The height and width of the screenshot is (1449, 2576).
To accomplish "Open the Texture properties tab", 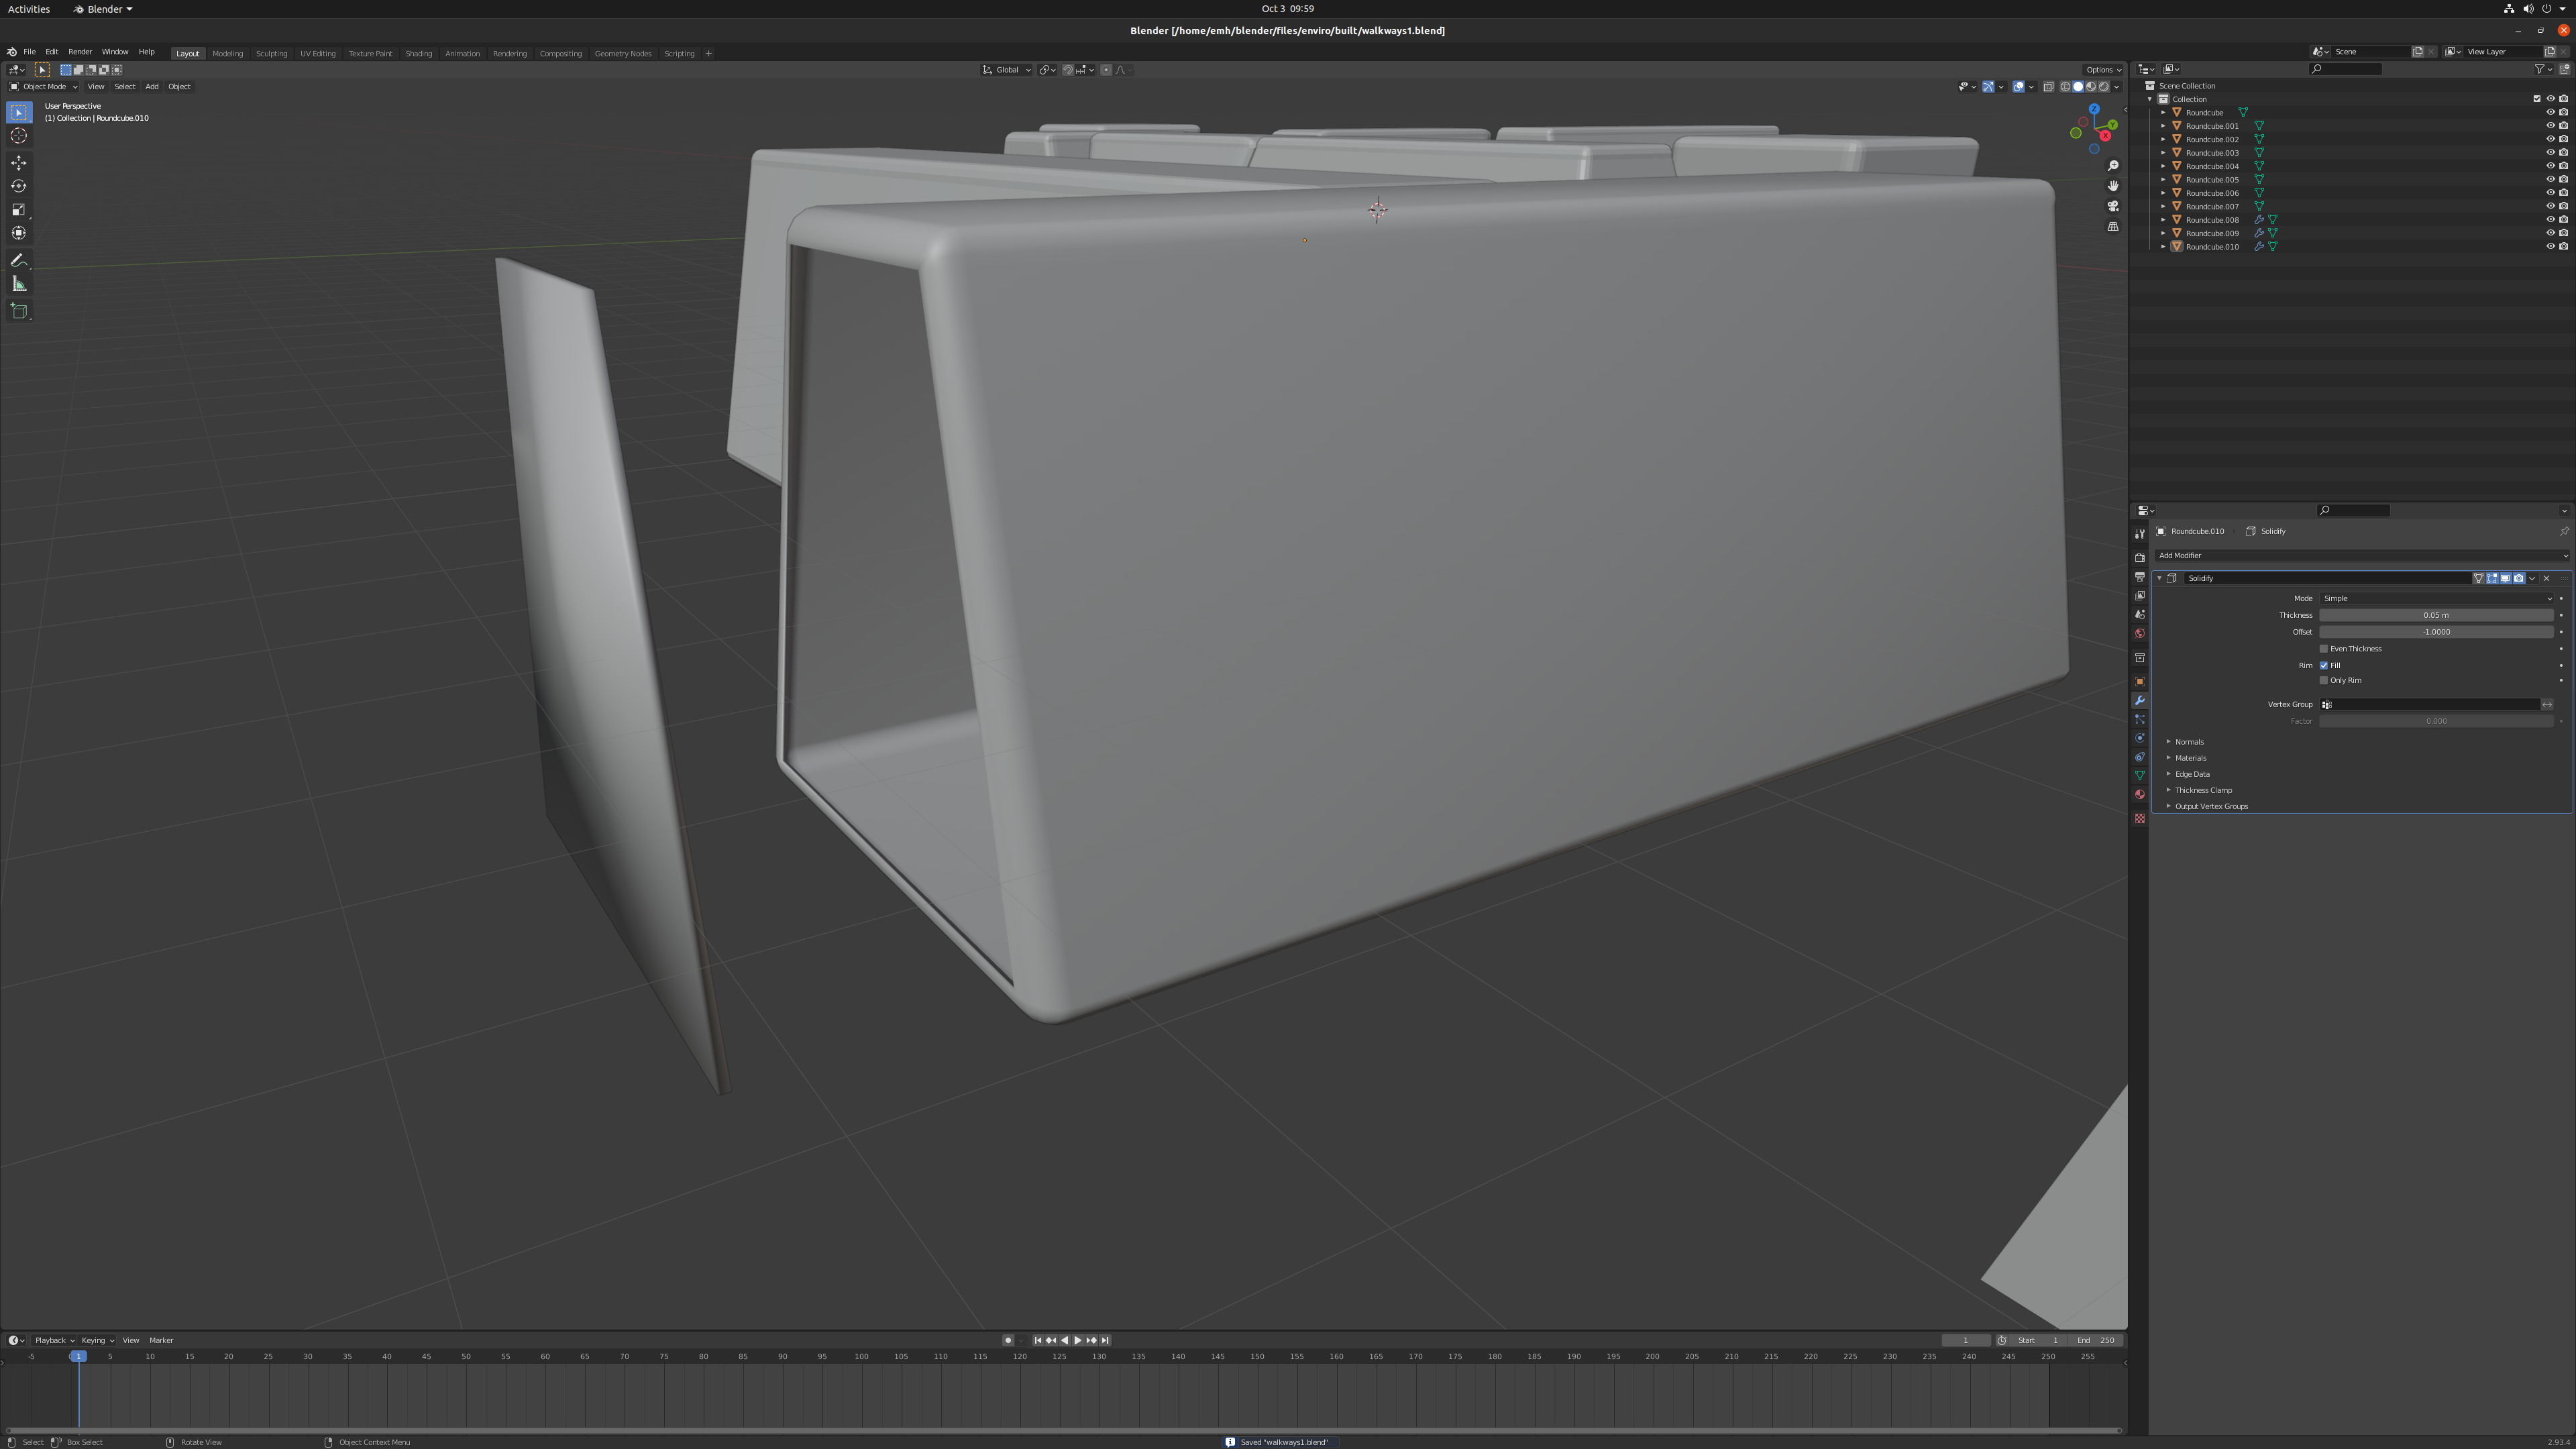I will [x=2140, y=819].
